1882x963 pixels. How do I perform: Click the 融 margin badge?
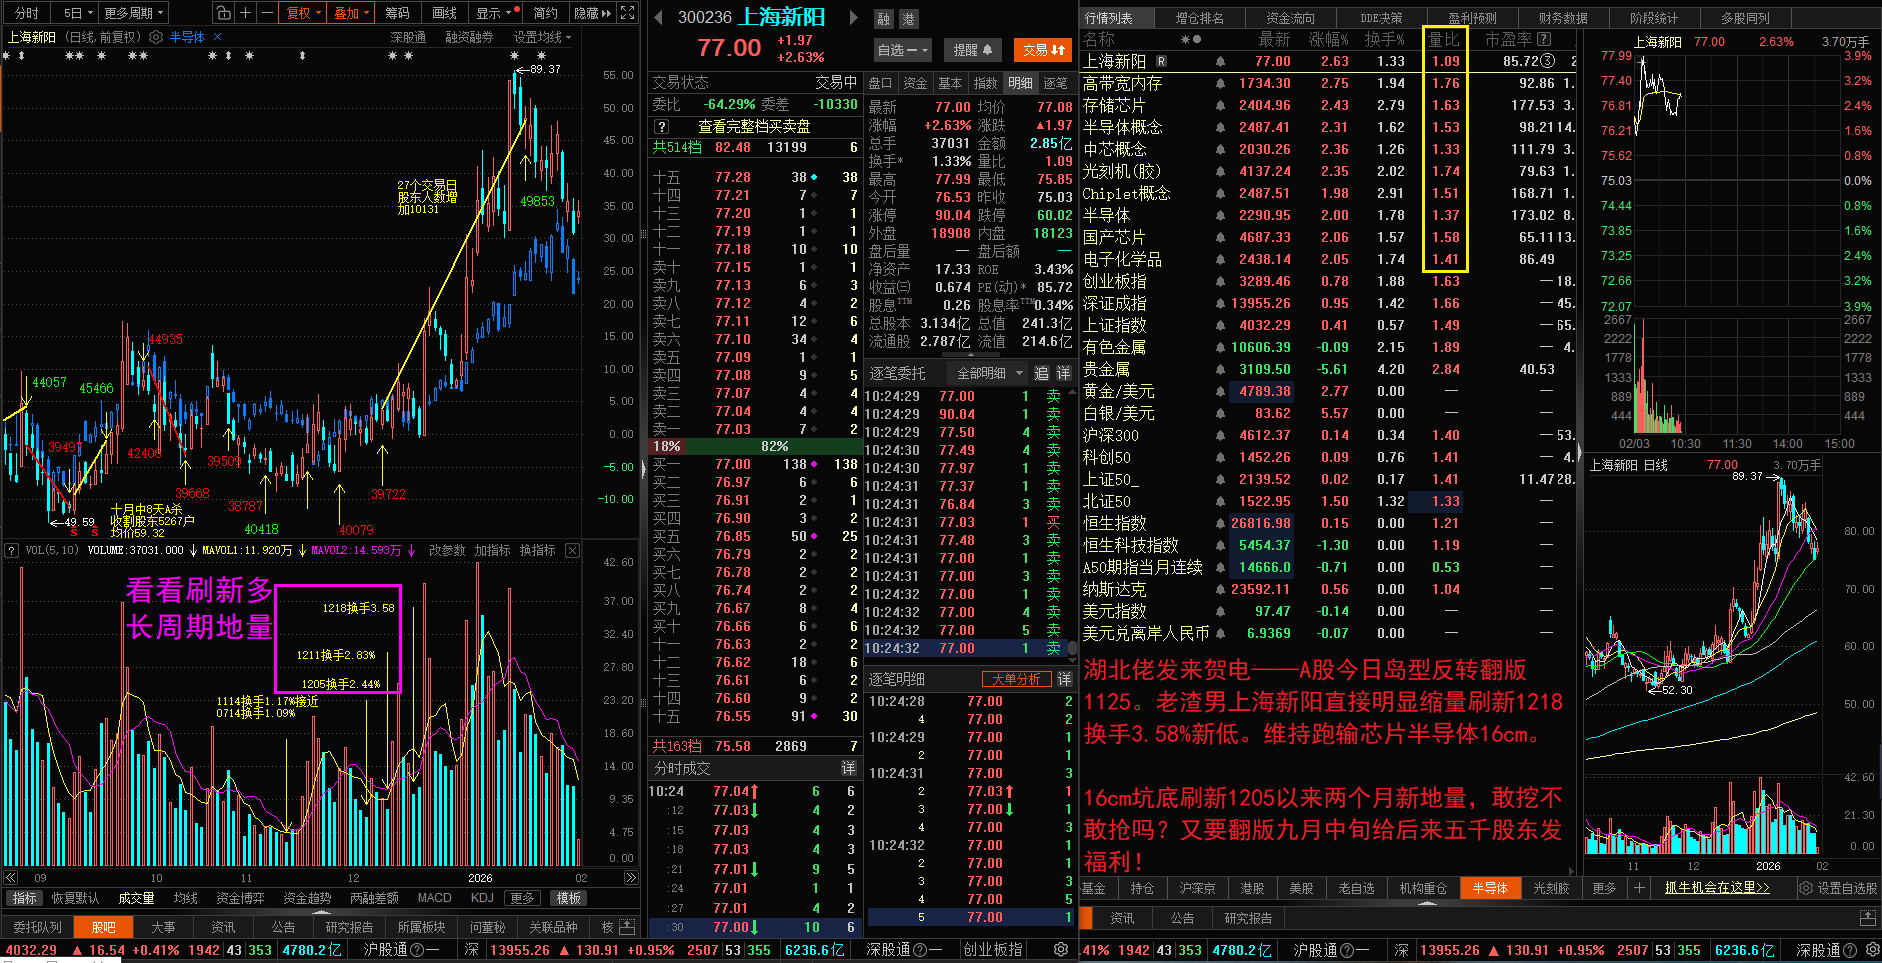tap(884, 19)
